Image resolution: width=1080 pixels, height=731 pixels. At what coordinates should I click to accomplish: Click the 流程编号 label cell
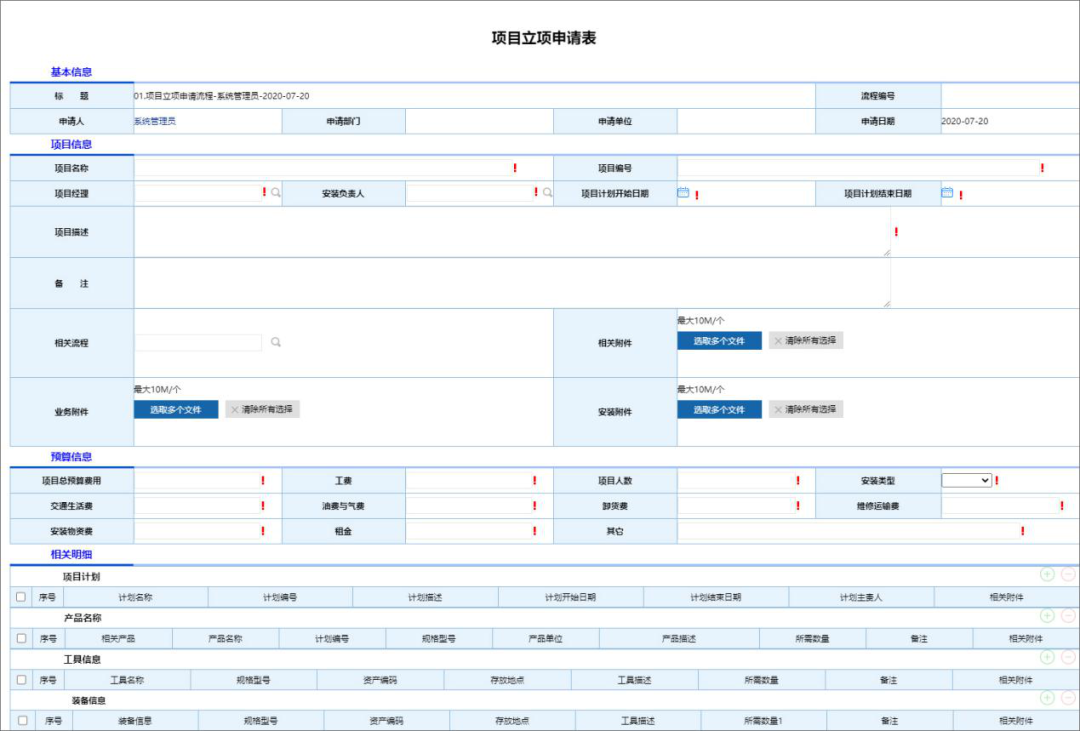[878, 96]
